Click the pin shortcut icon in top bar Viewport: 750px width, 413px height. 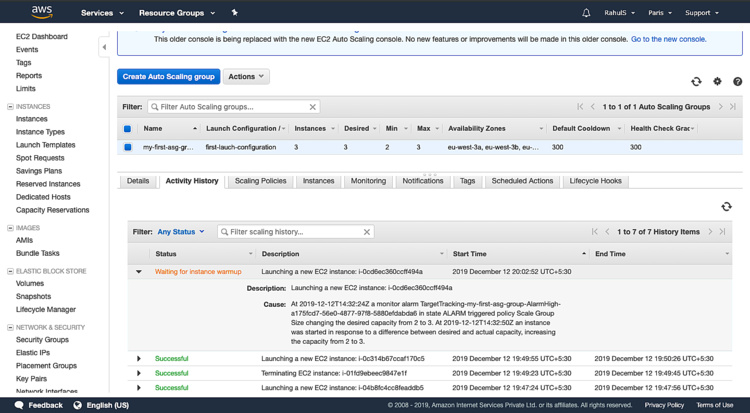[x=235, y=13]
